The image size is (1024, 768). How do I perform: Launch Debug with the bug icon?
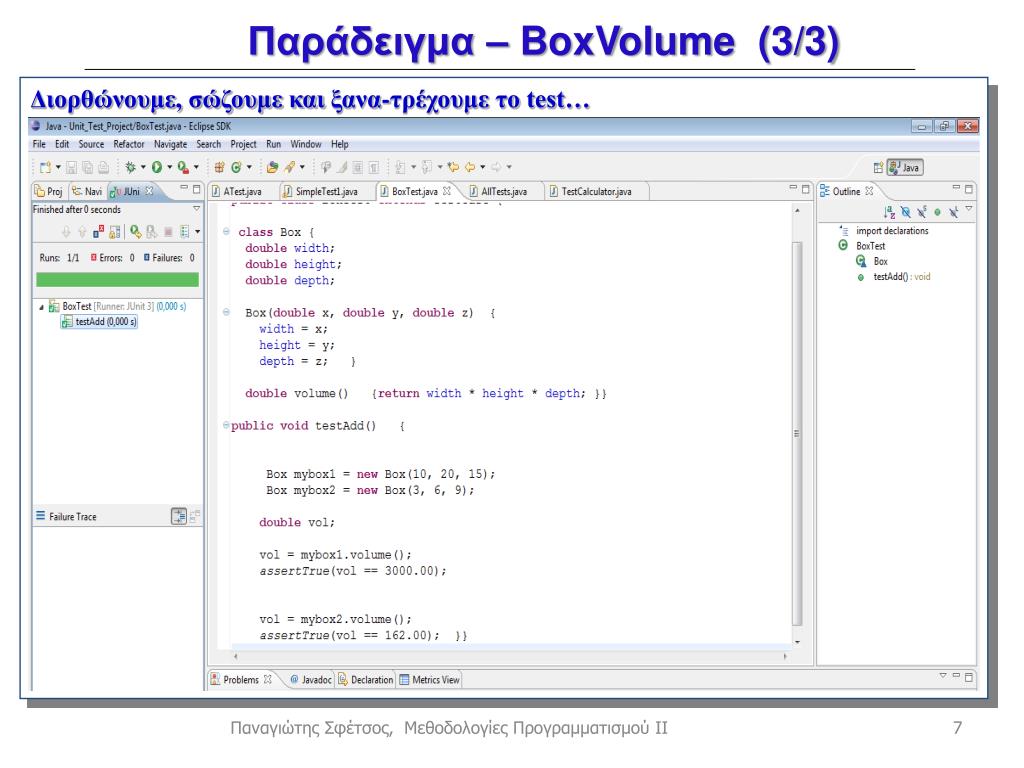tap(131, 167)
